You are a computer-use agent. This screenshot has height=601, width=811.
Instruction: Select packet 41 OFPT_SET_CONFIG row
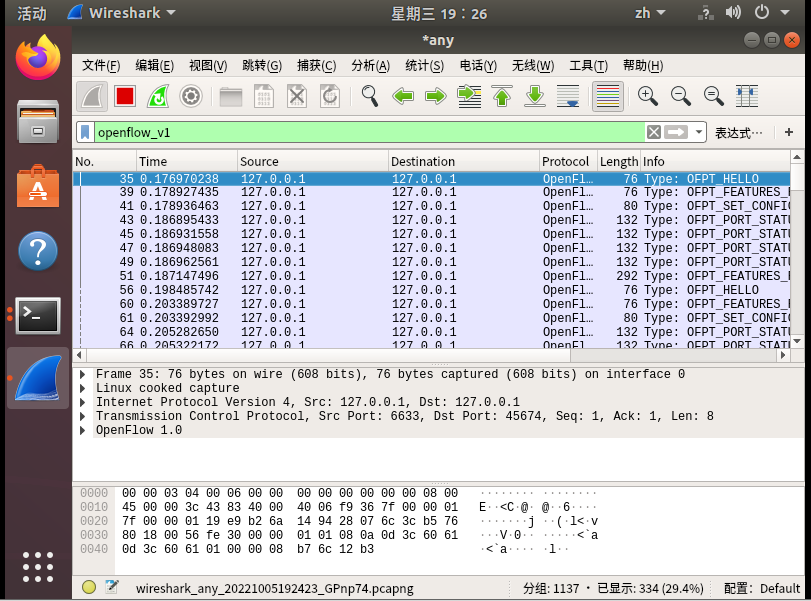point(432,206)
